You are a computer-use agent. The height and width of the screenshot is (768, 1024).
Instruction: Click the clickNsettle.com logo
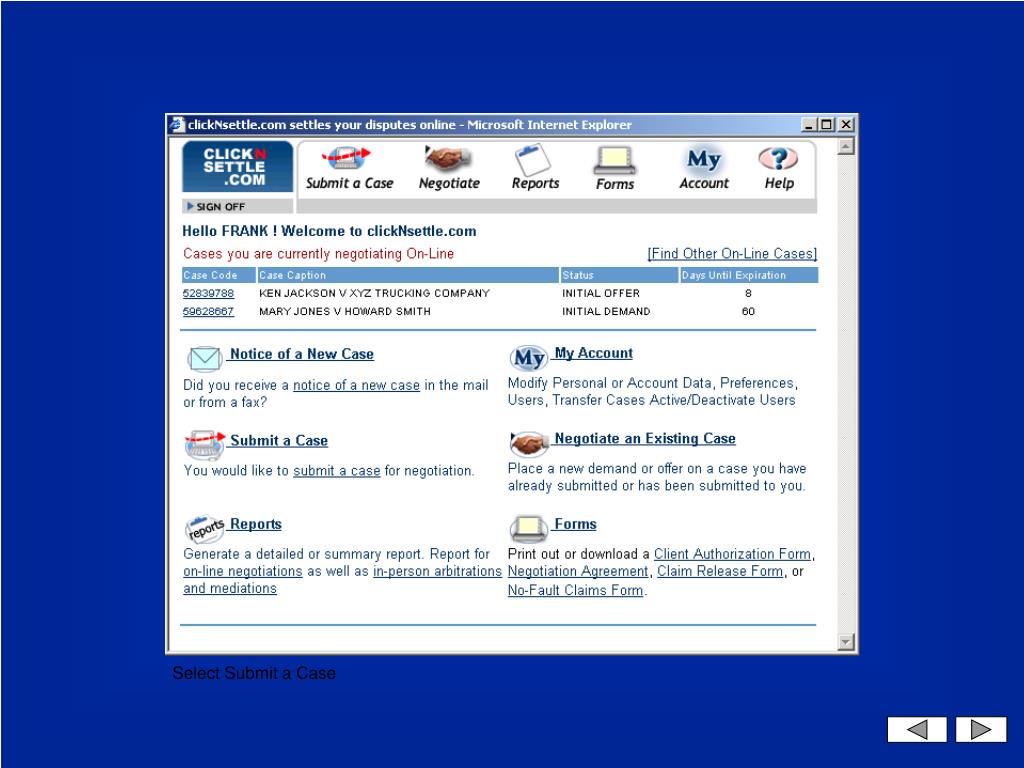(238, 167)
